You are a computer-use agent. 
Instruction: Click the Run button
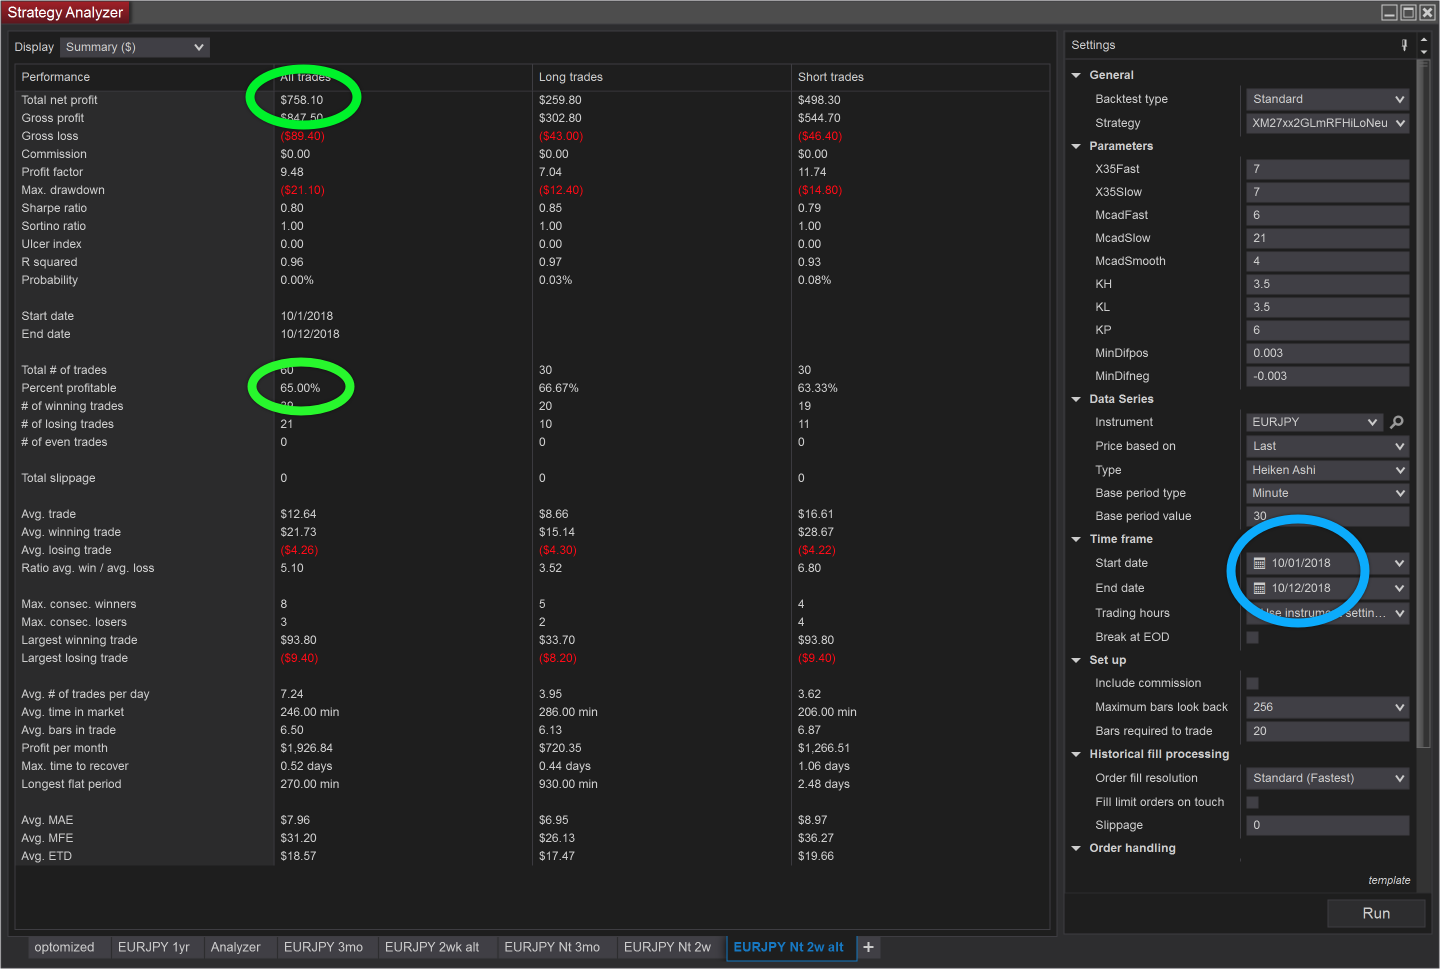pos(1376,913)
